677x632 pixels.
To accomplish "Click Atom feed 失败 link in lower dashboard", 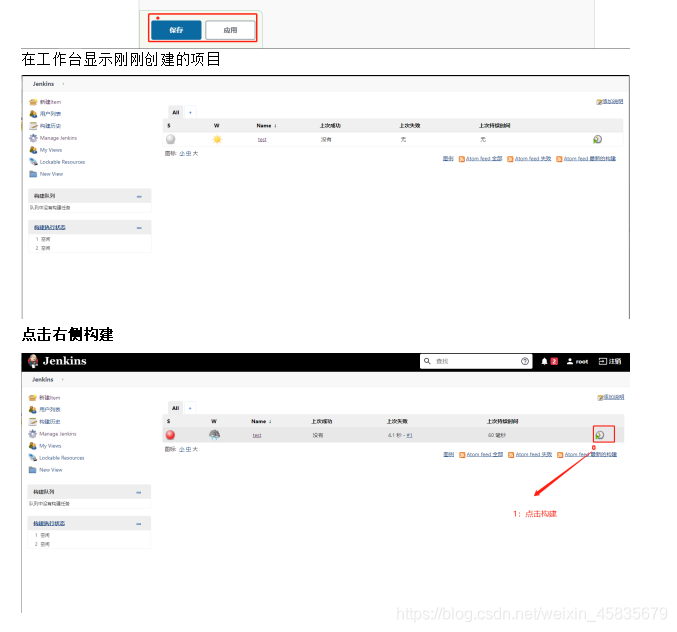I will pyautogui.click(x=534, y=455).
